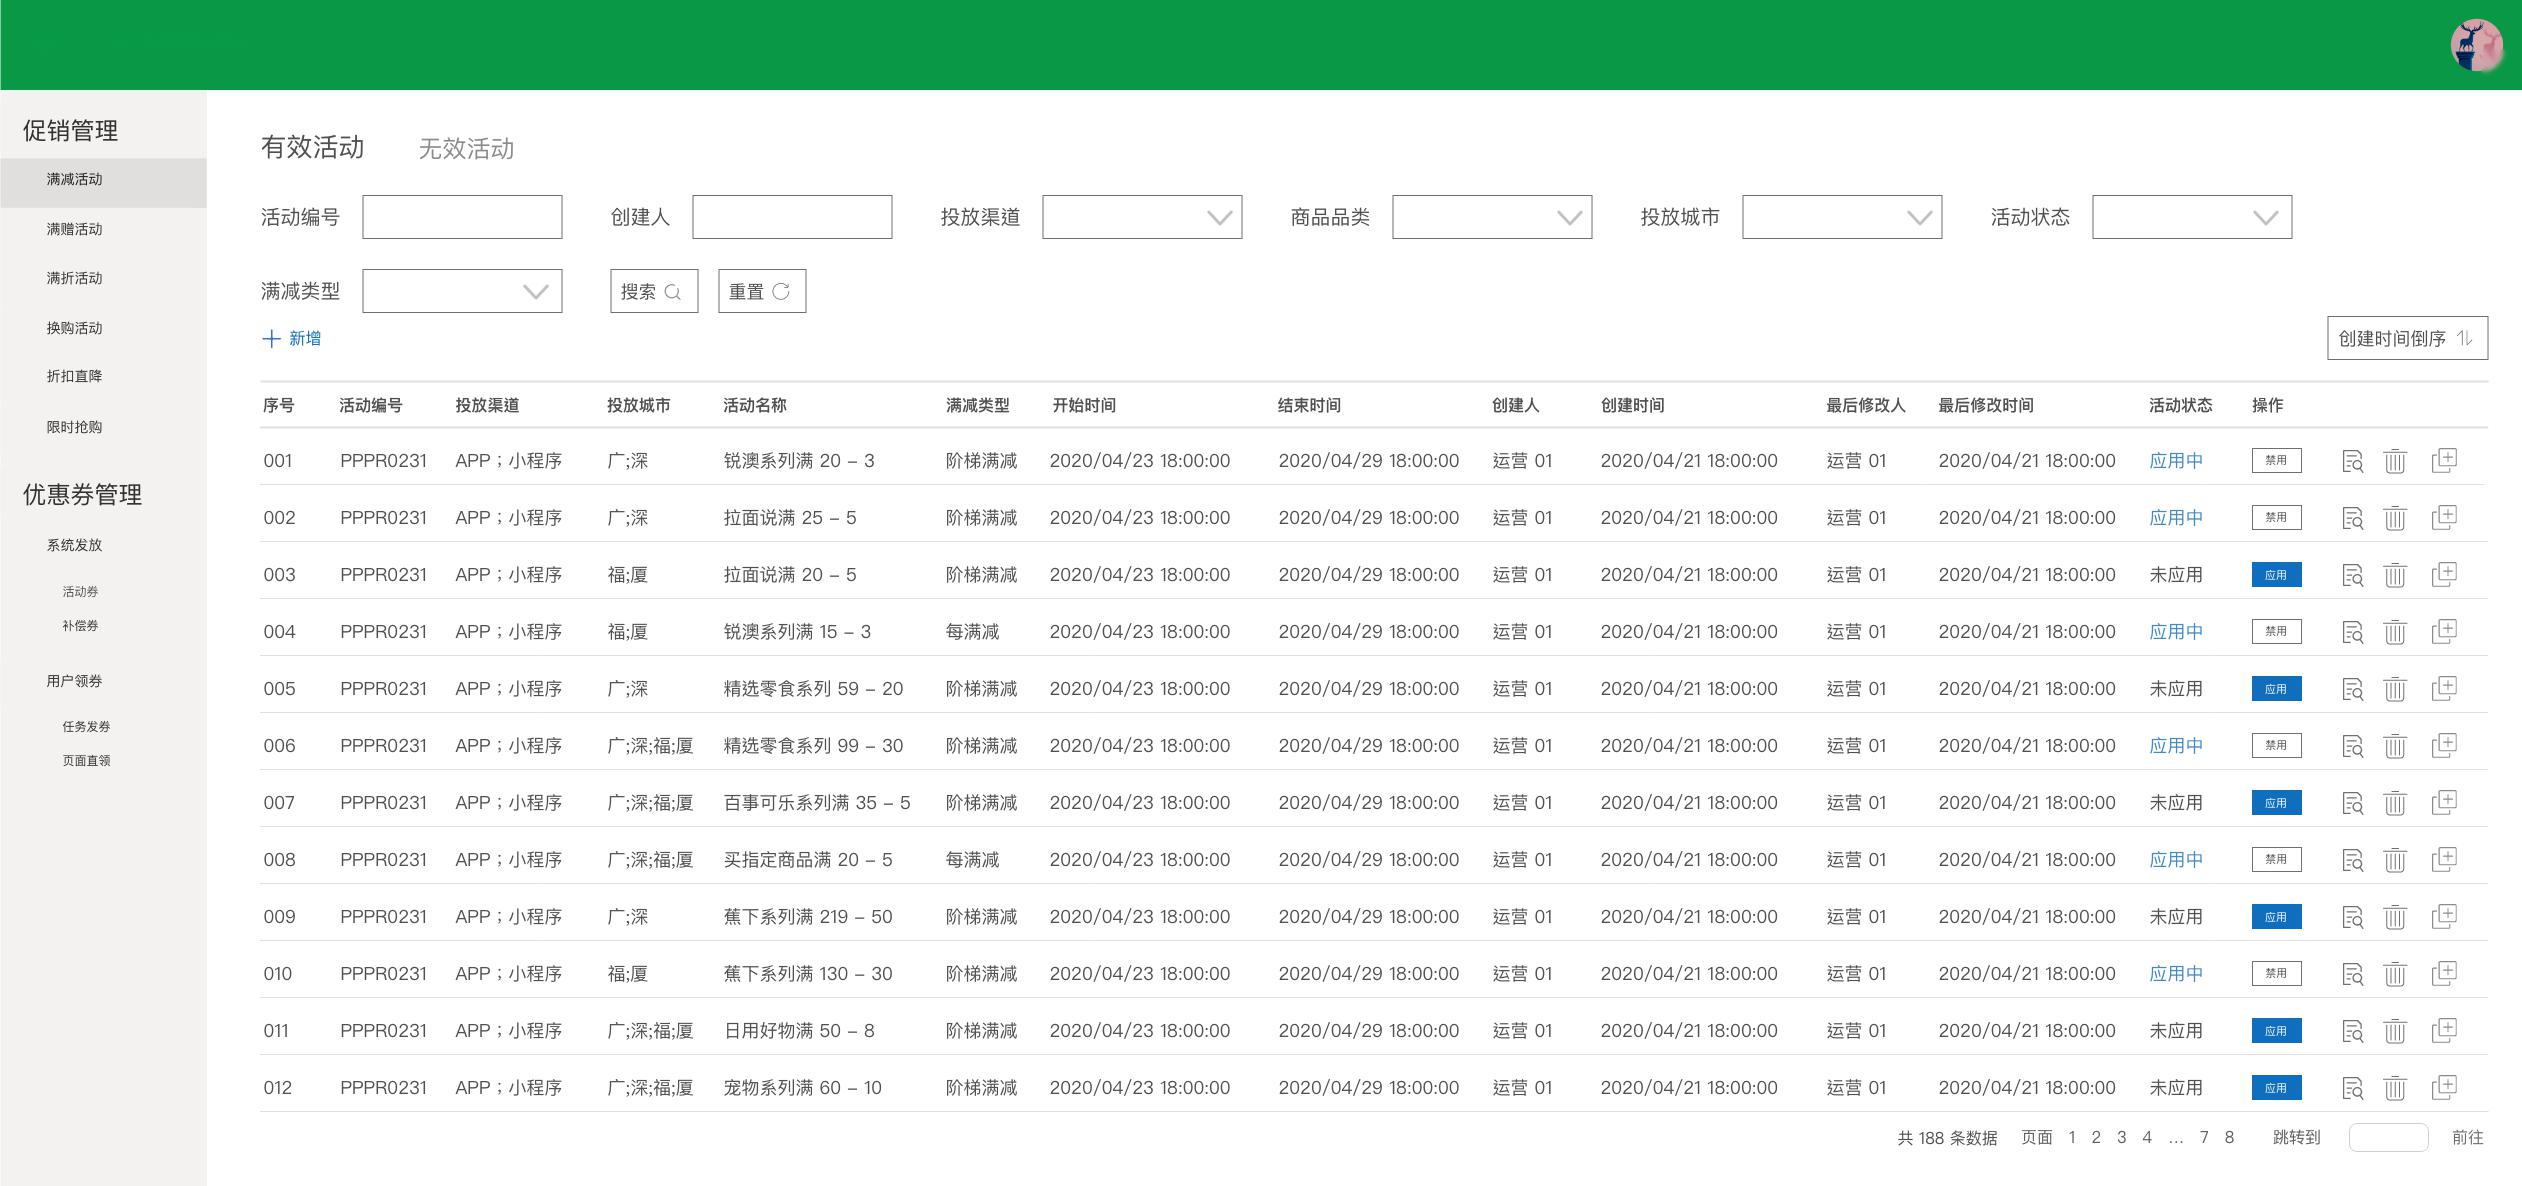
Task: Focus the 活动编号 input field
Action: (x=462, y=217)
